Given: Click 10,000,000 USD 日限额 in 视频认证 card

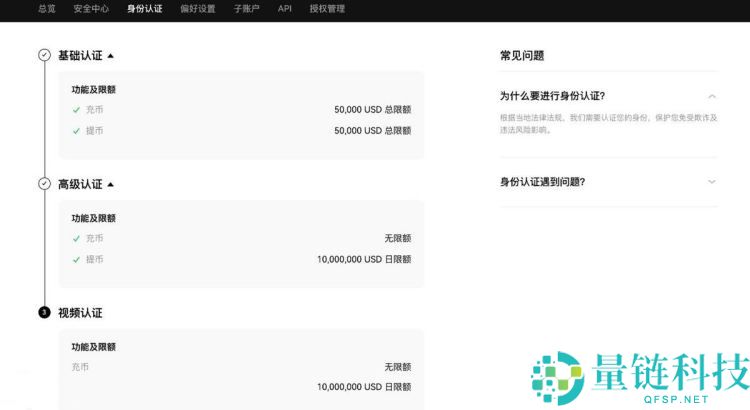Looking at the screenshot, I should pos(364,387).
